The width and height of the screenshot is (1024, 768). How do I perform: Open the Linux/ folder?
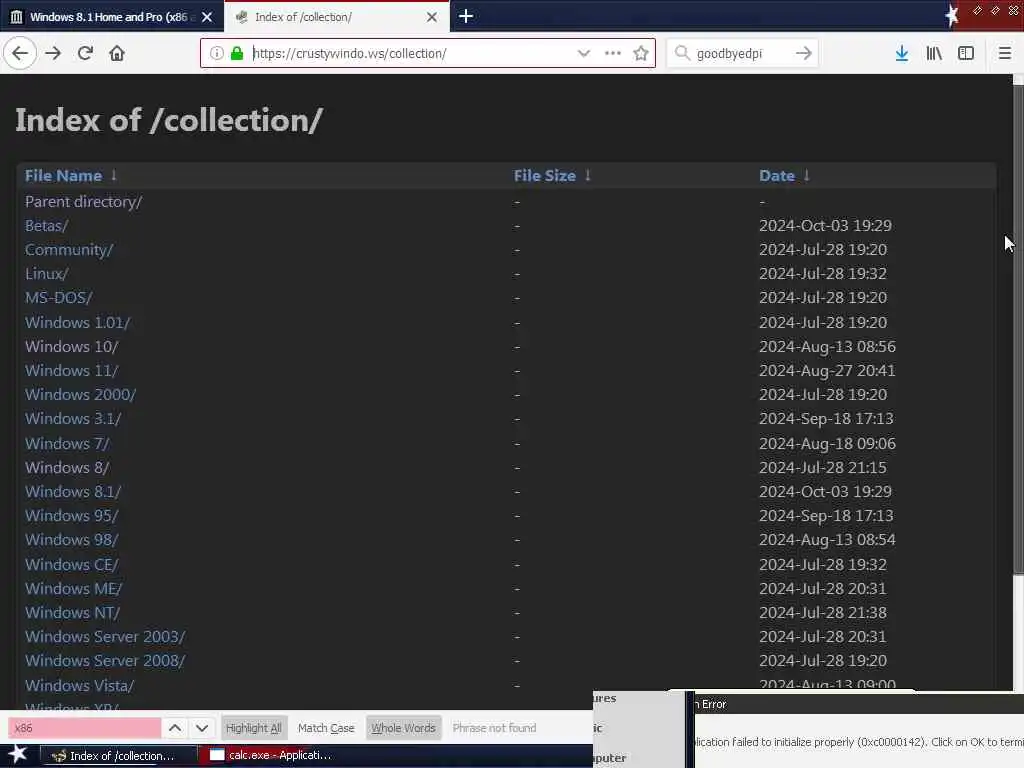46,274
